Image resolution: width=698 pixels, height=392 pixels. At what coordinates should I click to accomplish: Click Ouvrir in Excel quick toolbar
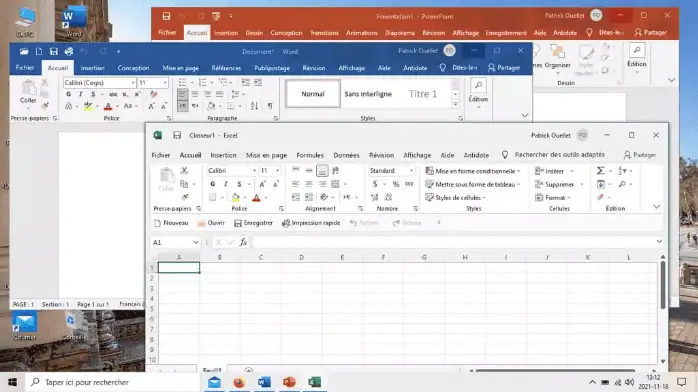[211, 223]
